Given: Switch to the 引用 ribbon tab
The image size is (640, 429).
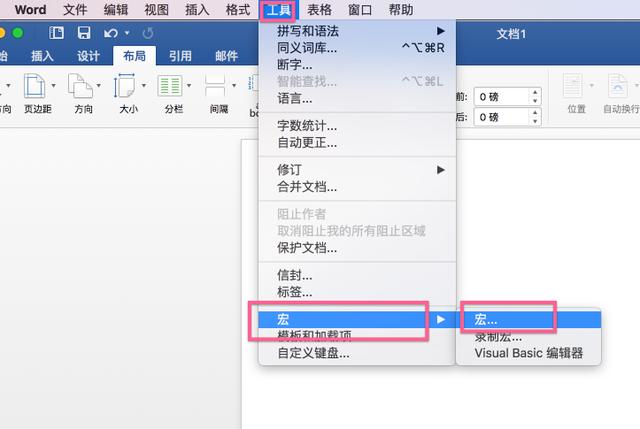Looking at the screenshot, I should click(x=180, y=56).
